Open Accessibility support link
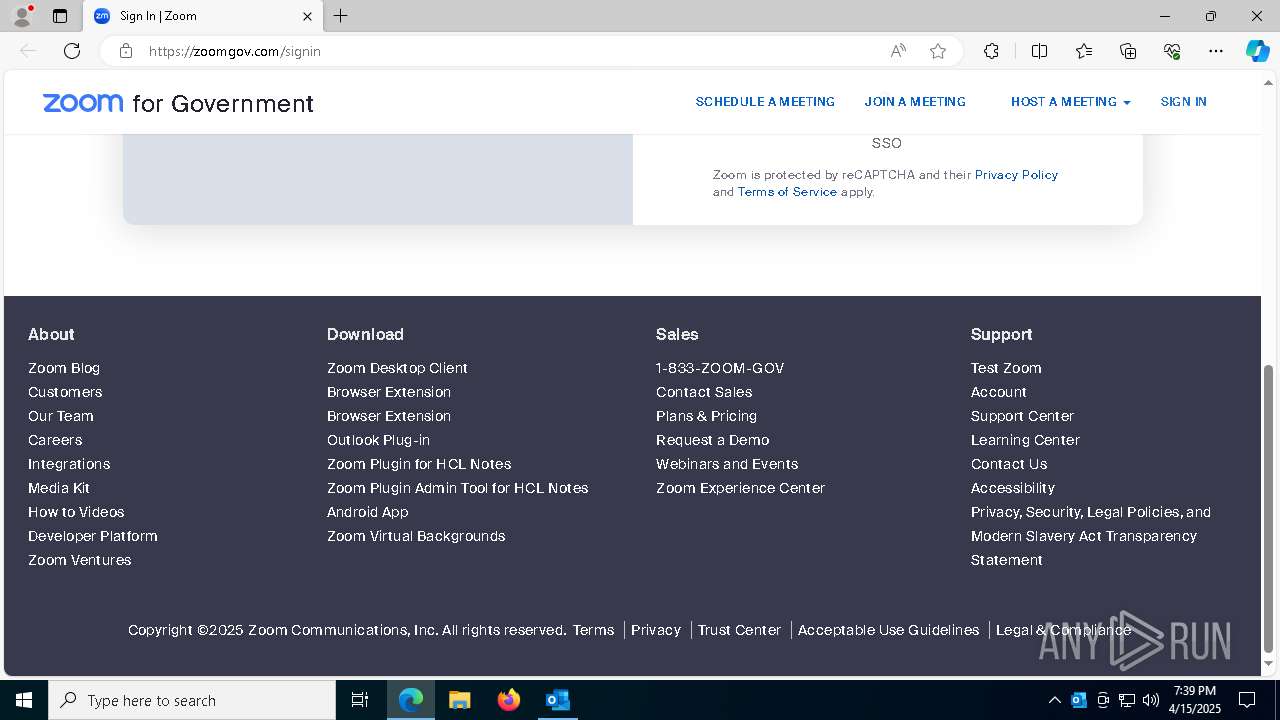Image resolution: width=1280 pixels, height=720 pixels. pos(1013,488)
